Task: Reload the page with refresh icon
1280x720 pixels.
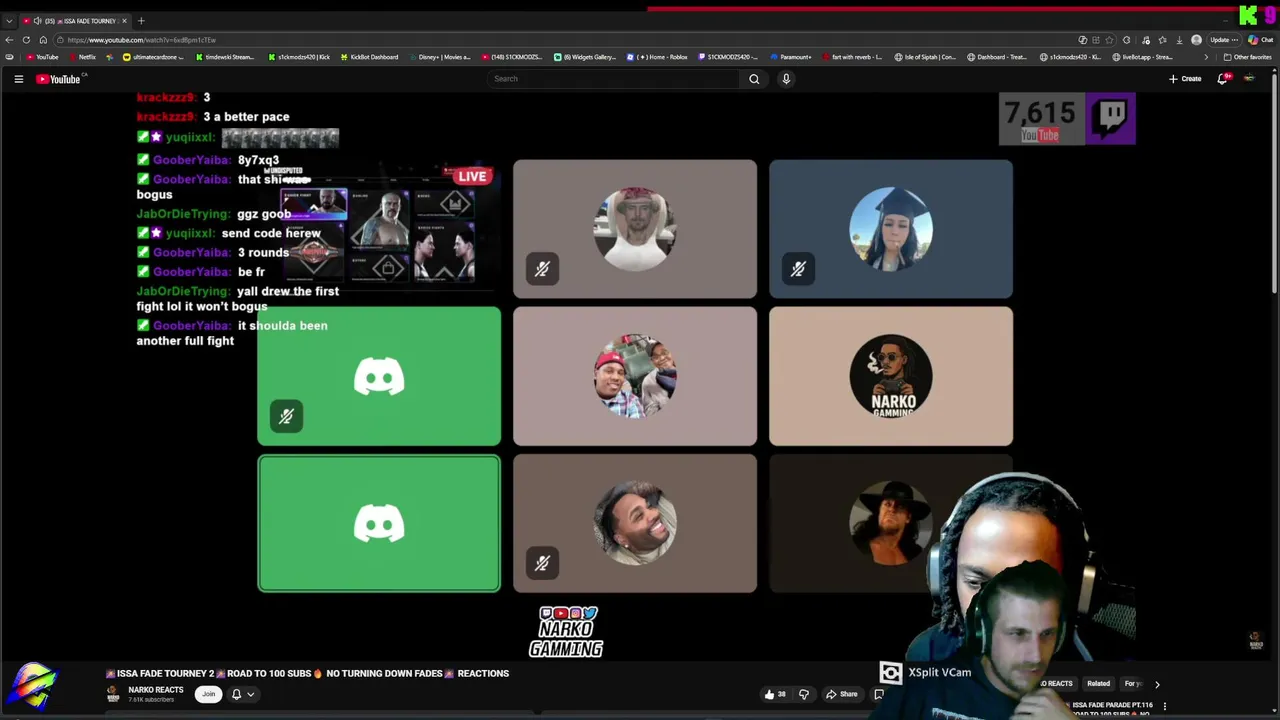Action: [x=26, y=40]
